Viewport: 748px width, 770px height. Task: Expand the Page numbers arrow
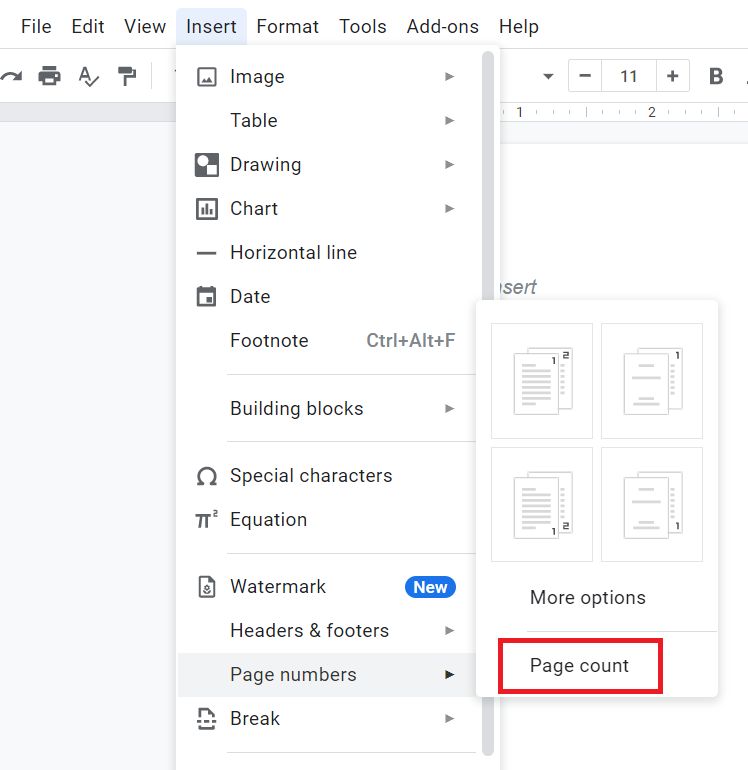point(449,675)
